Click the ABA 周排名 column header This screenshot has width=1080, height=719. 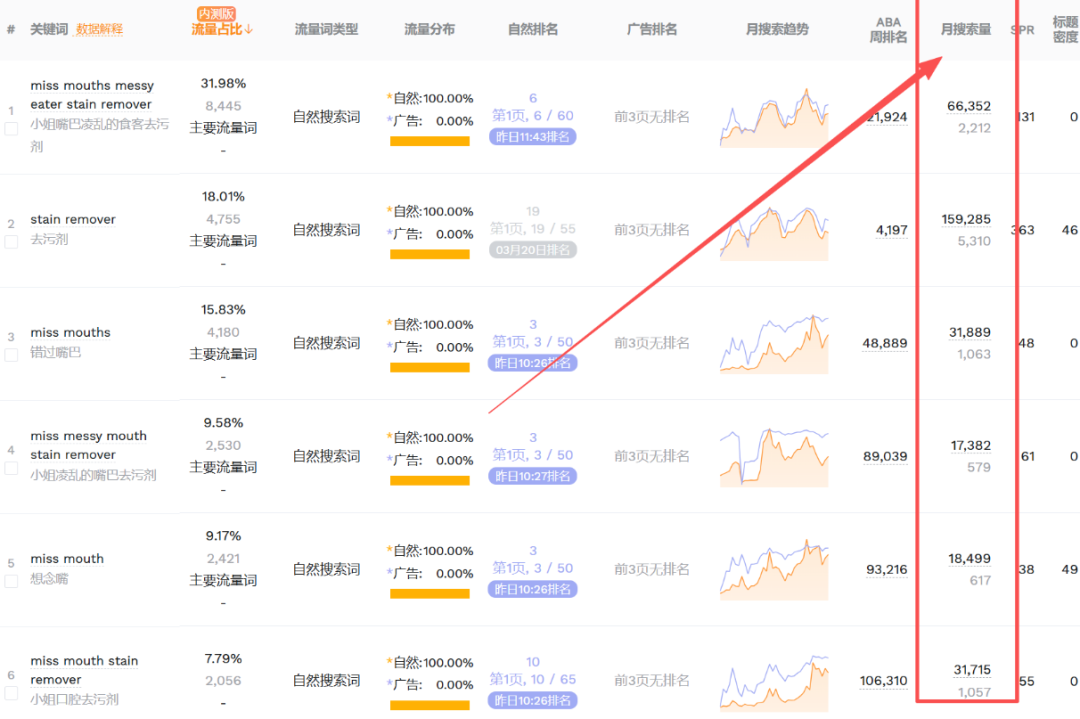pyautogui.click(x=888, y=30)
